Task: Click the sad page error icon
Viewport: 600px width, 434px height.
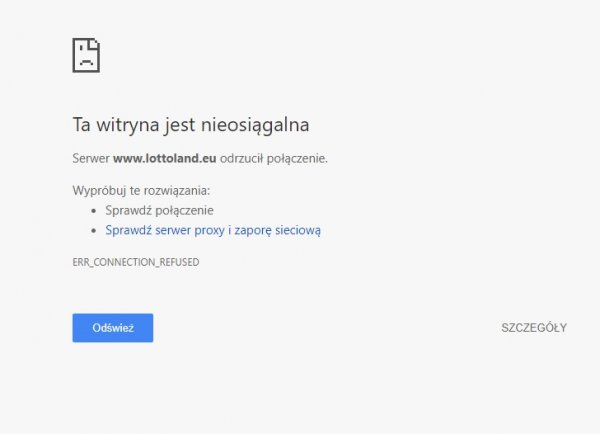Action: (x=86, y=55)
